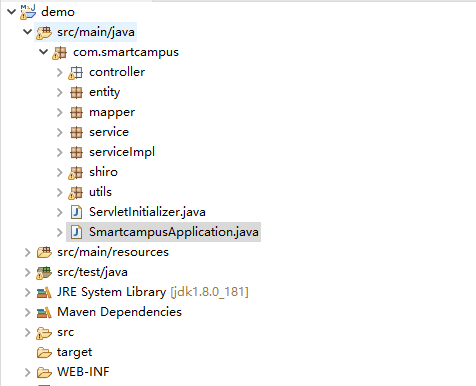Click the demo Maven project icon

pyautogui.click(x=28, y=12)
